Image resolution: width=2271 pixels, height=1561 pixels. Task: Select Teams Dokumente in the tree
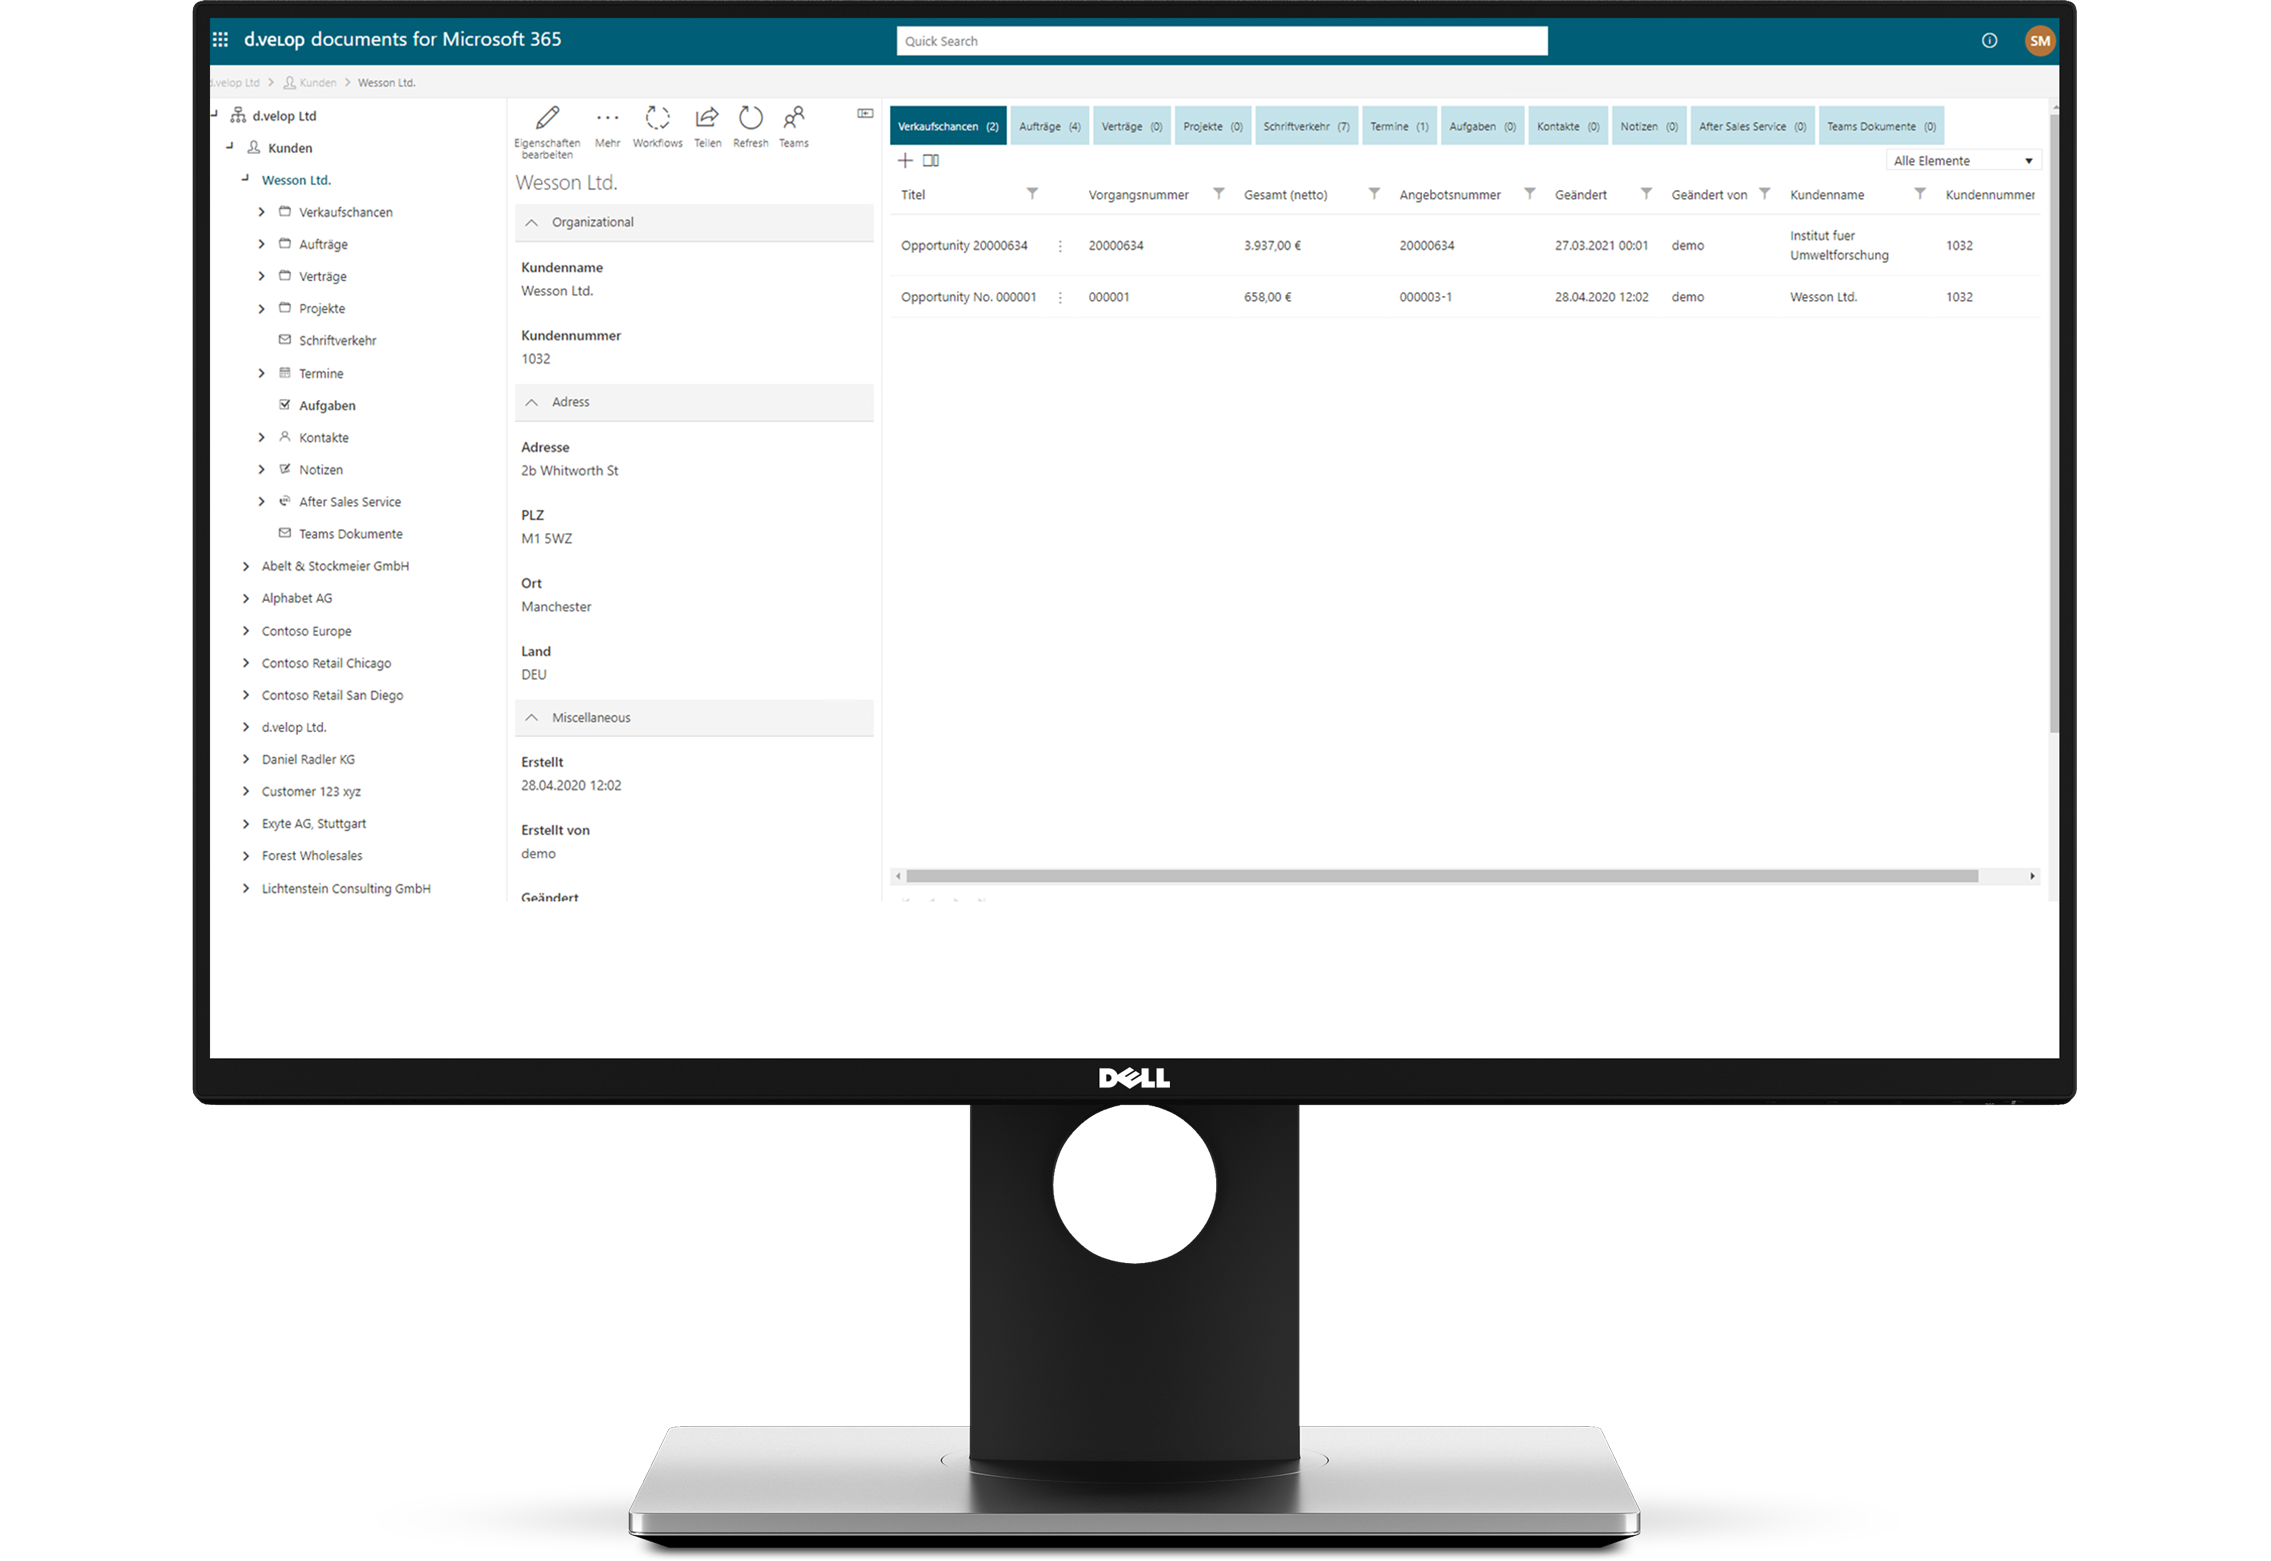[x=350, y=534]
